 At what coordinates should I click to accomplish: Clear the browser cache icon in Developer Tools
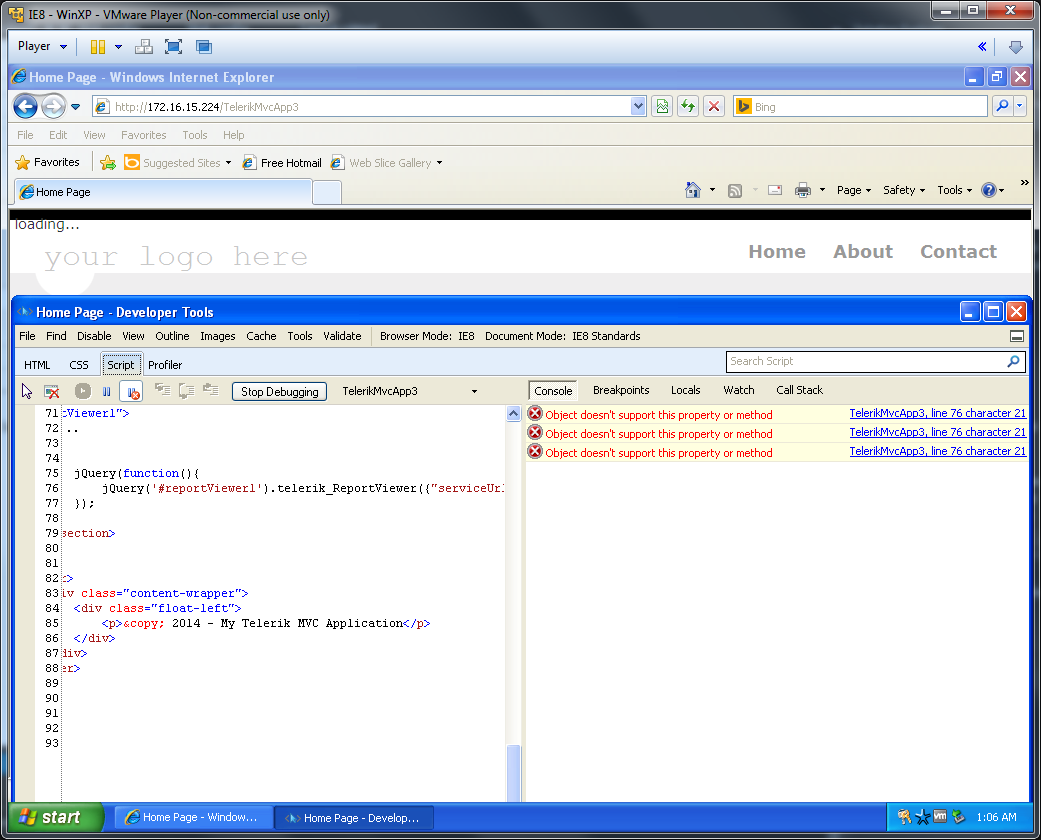tap(51, 391)
